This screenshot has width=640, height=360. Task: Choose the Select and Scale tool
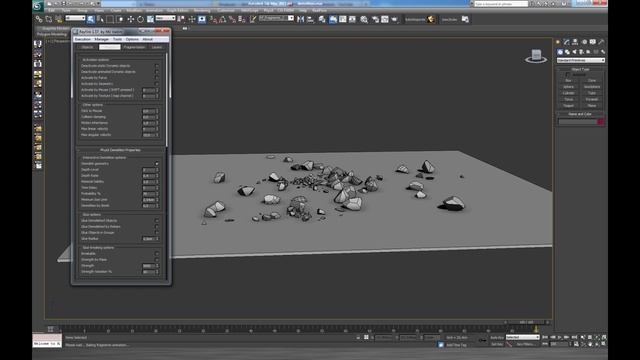pos(150,19)
